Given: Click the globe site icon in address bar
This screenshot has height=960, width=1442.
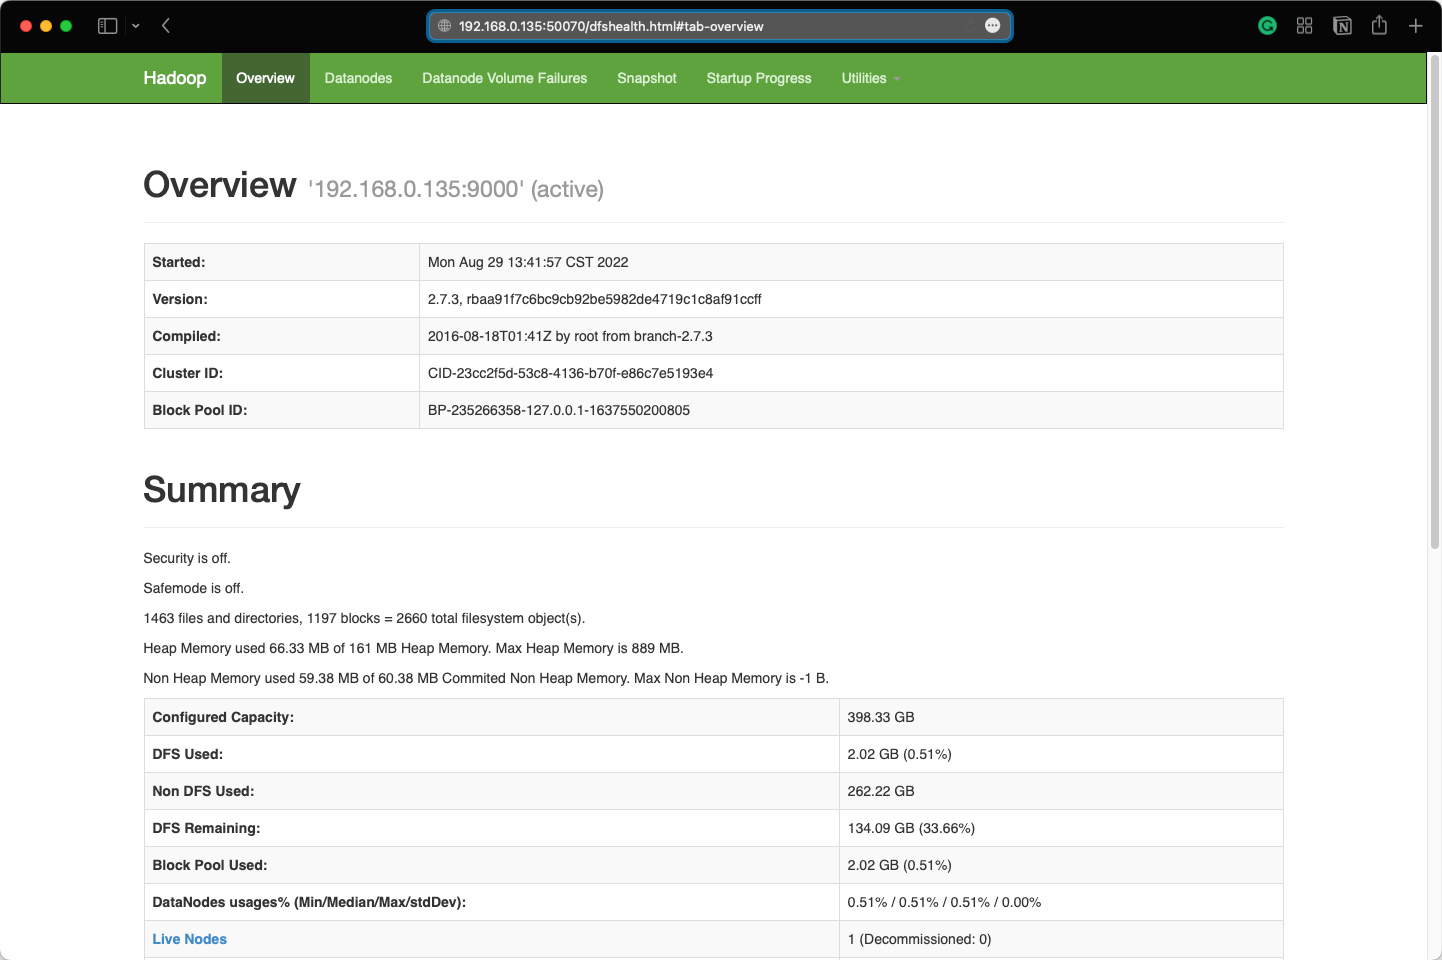Looking at the screenshot, I should pyautogui.click(x=444, y=26).
